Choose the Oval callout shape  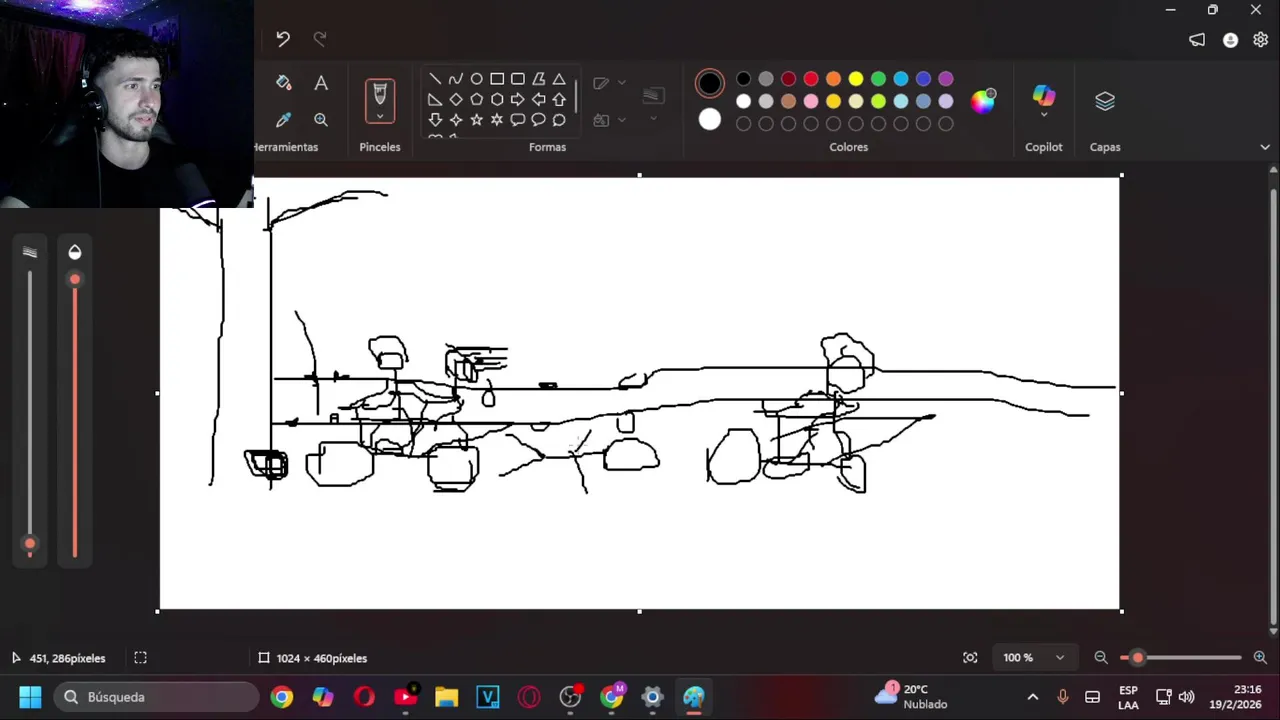tap(539, 120)
